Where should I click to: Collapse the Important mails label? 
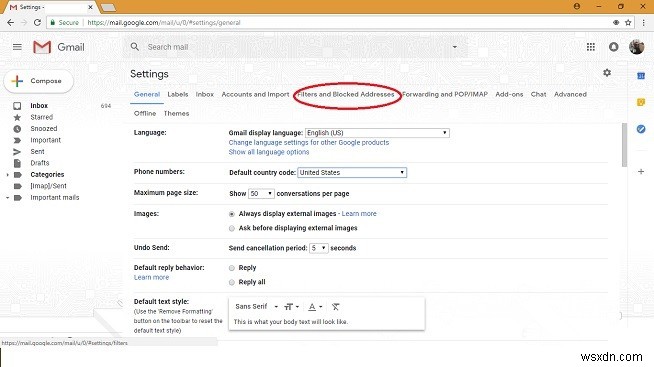(x=7, y=198)
